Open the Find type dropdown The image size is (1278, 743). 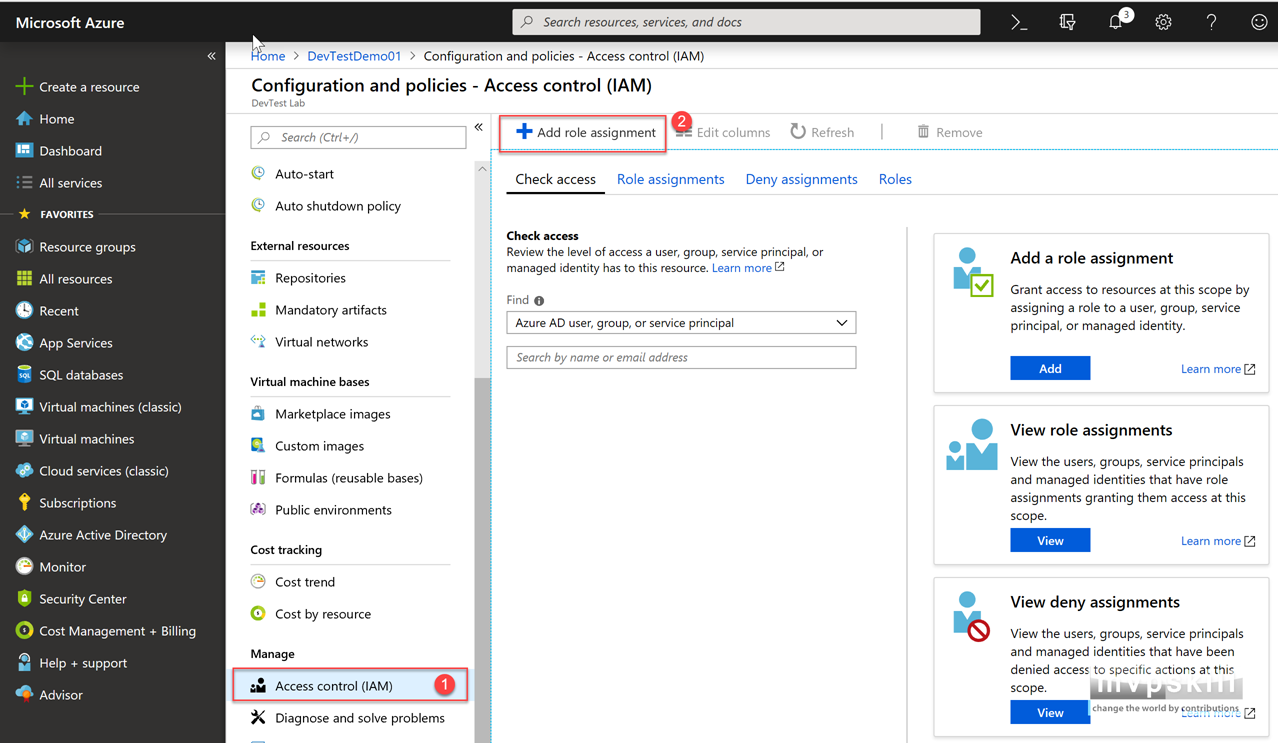click(681, 323)
